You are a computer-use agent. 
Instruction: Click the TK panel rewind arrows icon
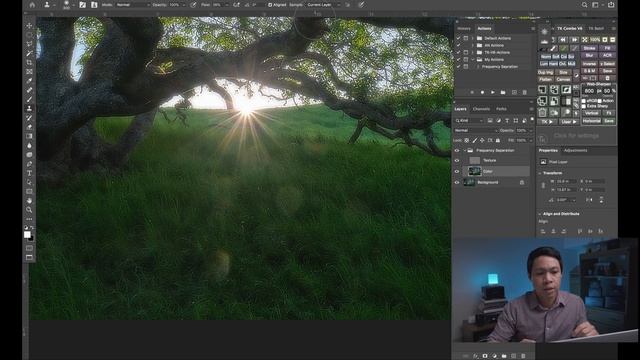(563, 40)
